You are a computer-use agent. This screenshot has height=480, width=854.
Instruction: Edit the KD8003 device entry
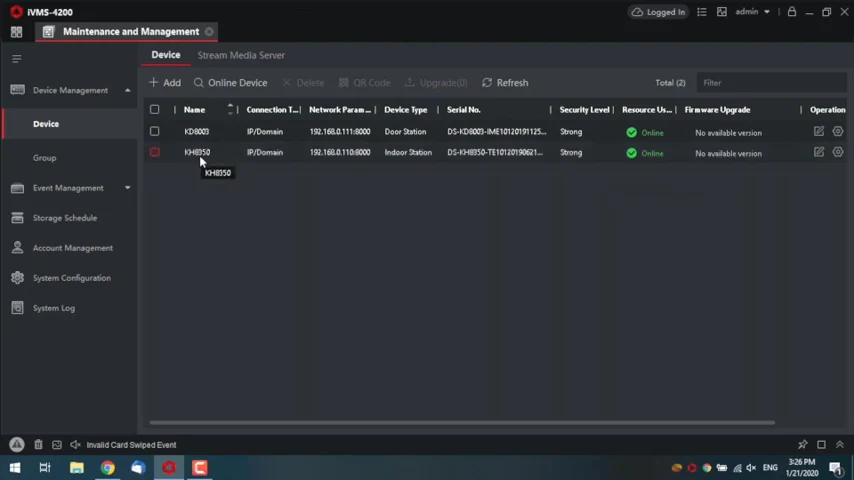coord(819,131)
